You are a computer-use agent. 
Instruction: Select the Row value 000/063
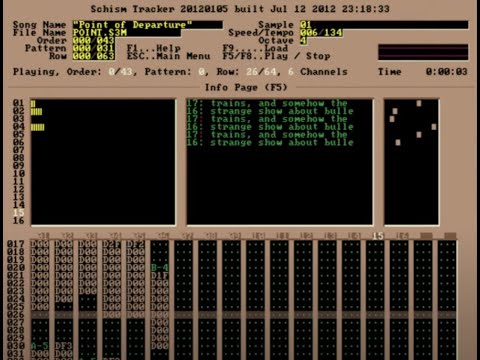coord(94,56)
